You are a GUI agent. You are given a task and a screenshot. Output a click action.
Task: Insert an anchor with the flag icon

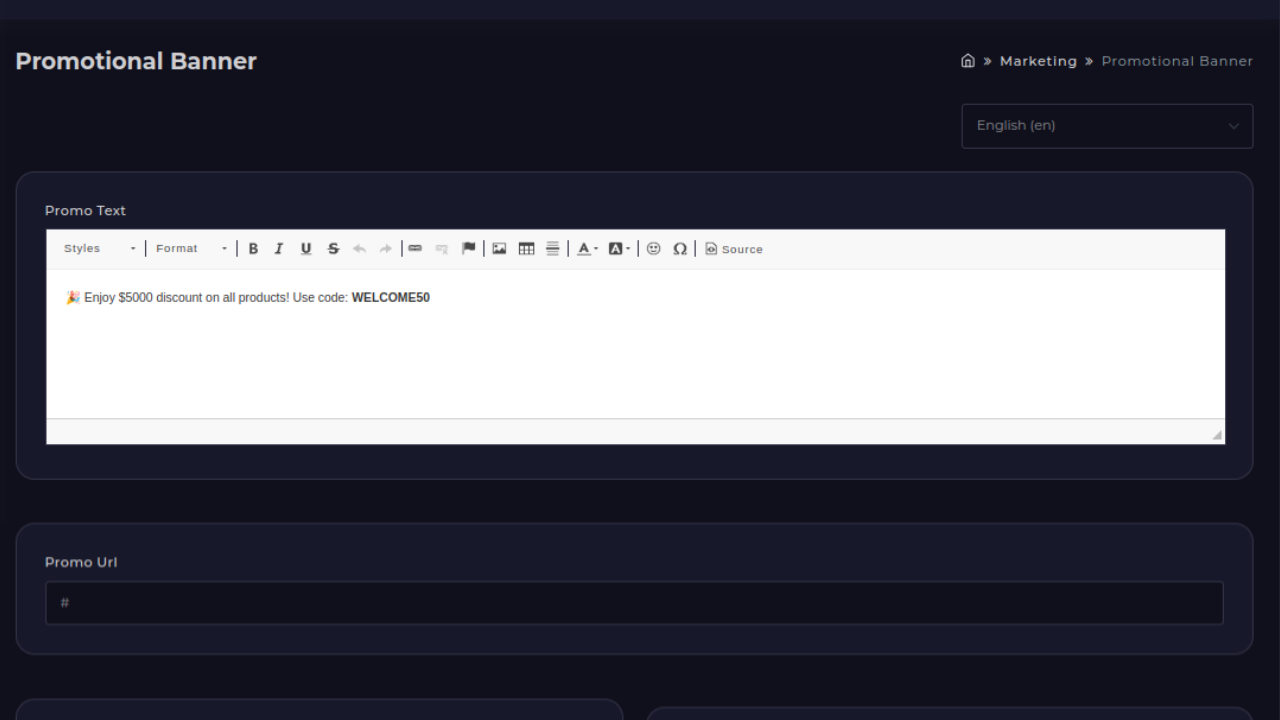point(468,248)
